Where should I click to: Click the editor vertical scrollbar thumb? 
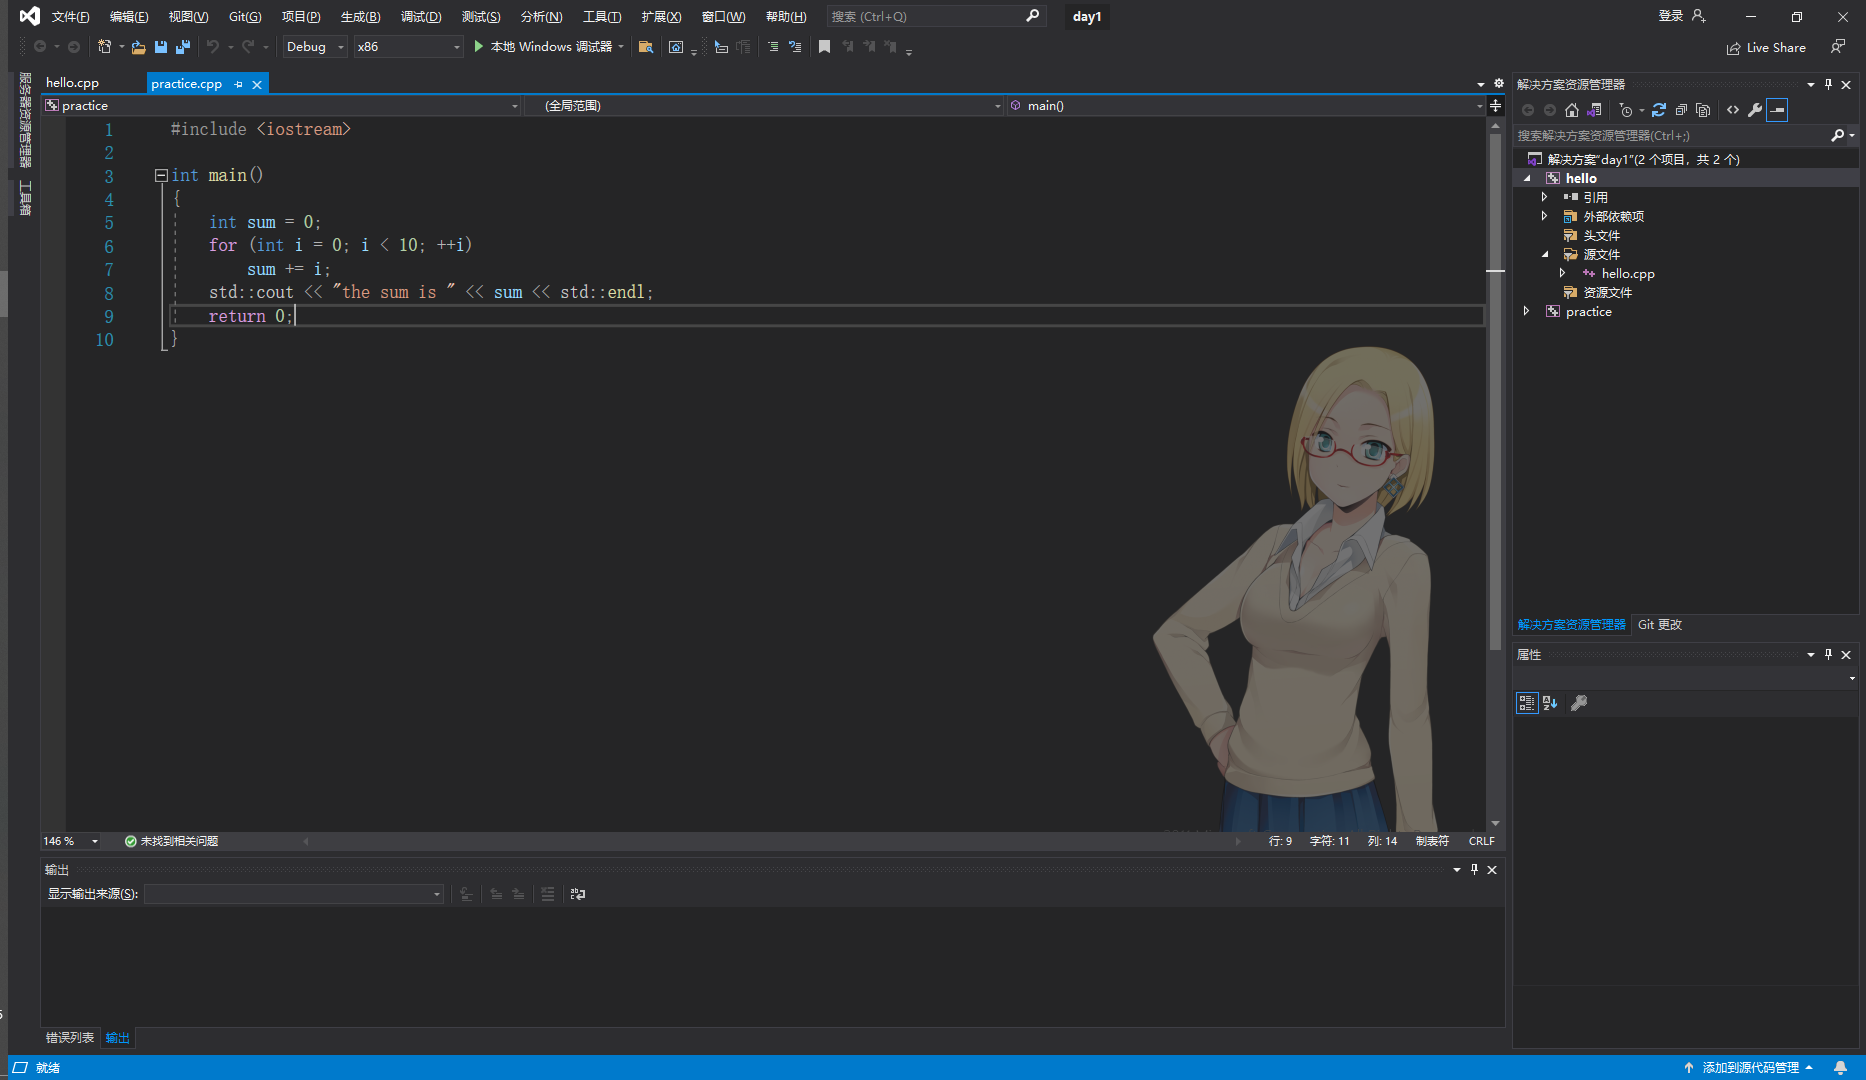1495,390
